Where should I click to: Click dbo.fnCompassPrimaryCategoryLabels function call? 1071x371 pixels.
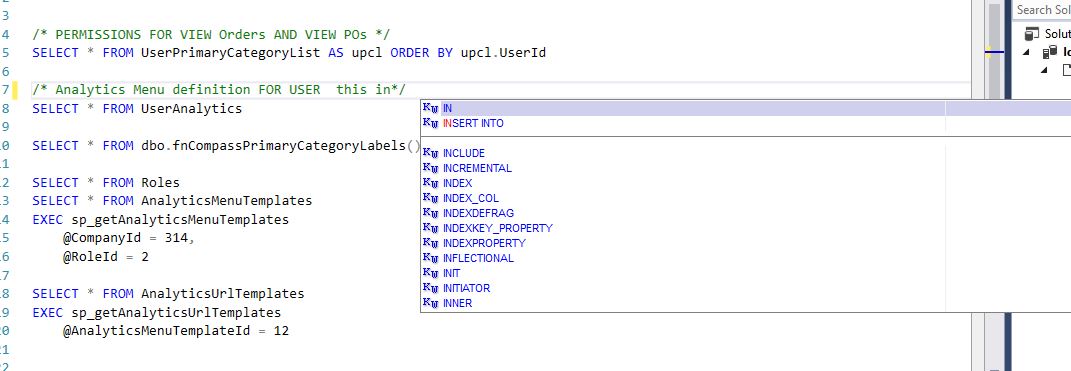point(281,146)
